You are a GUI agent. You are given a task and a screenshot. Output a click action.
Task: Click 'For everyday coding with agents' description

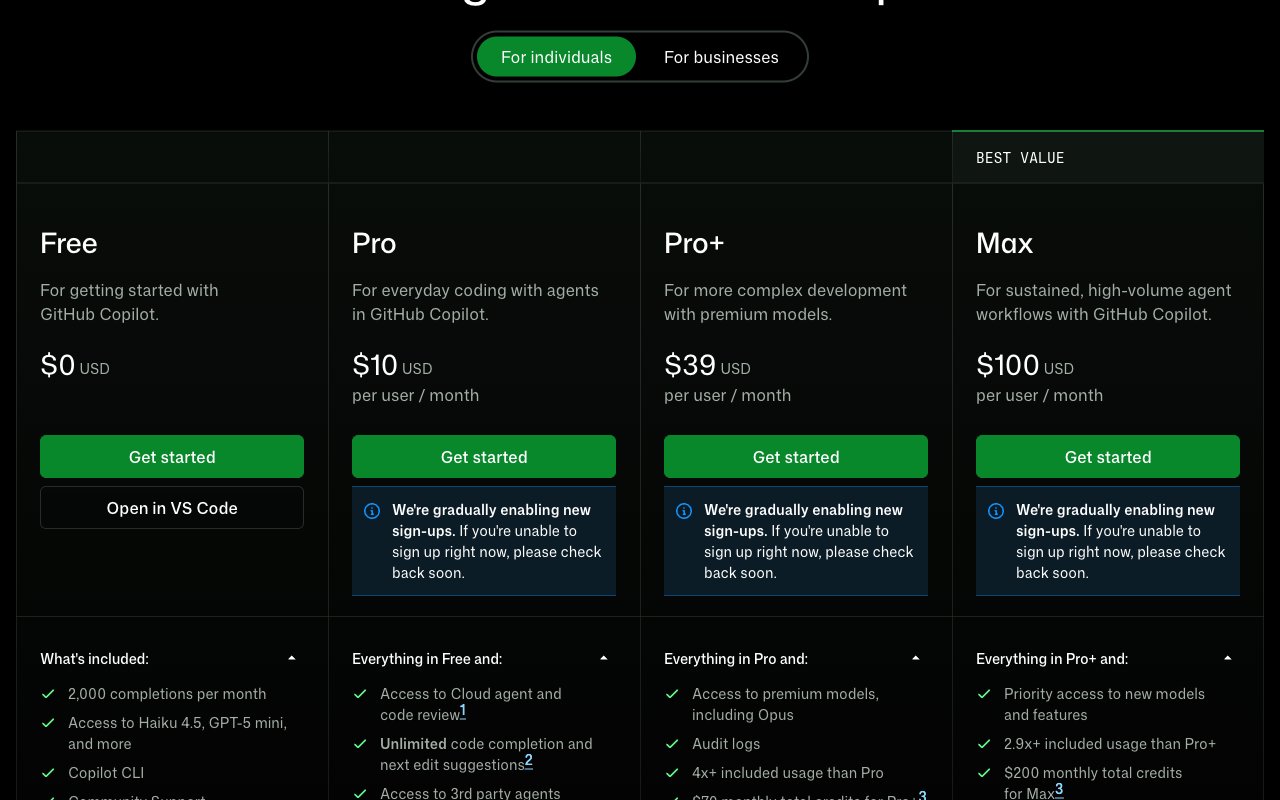[475, 302]
